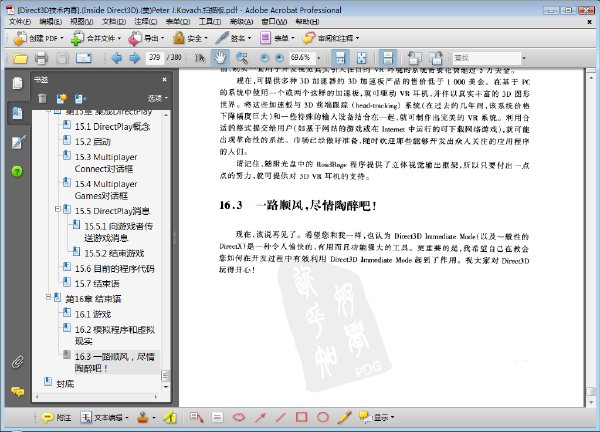
Task: Open the Show (显示) comments dropdown
Action: (x=376, y=417)
